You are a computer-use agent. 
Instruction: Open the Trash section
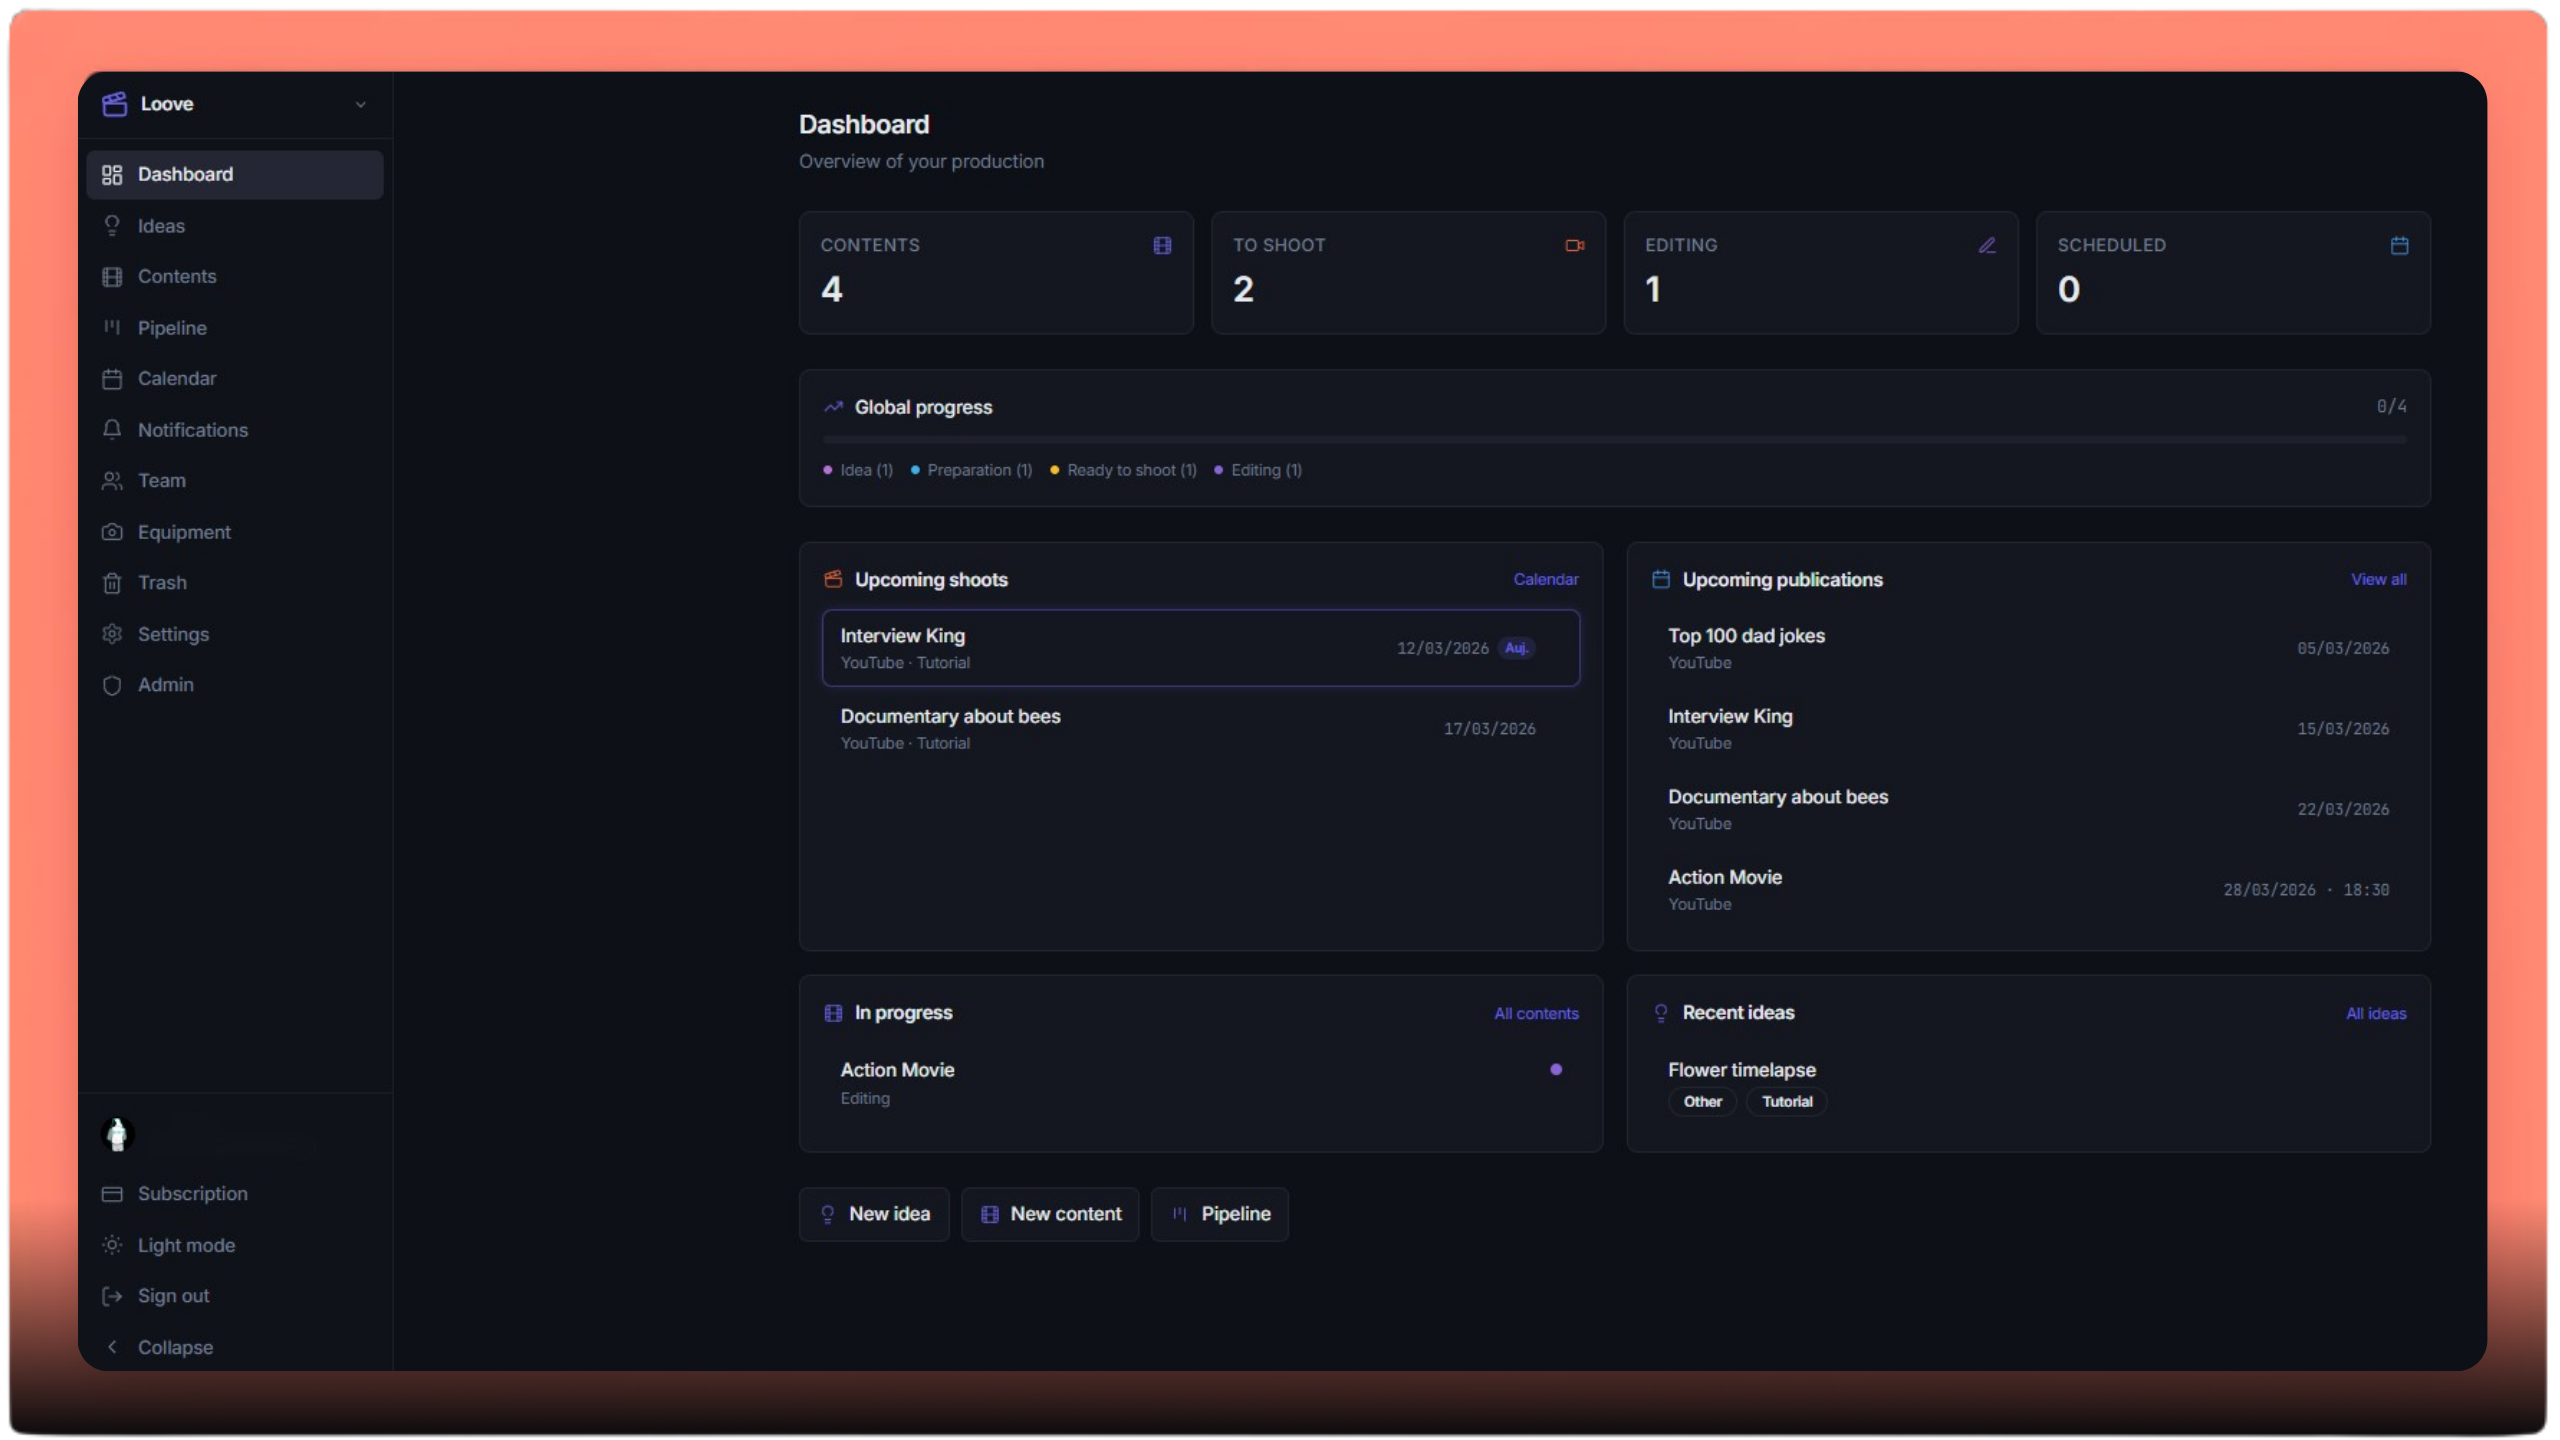click(163, 583)
